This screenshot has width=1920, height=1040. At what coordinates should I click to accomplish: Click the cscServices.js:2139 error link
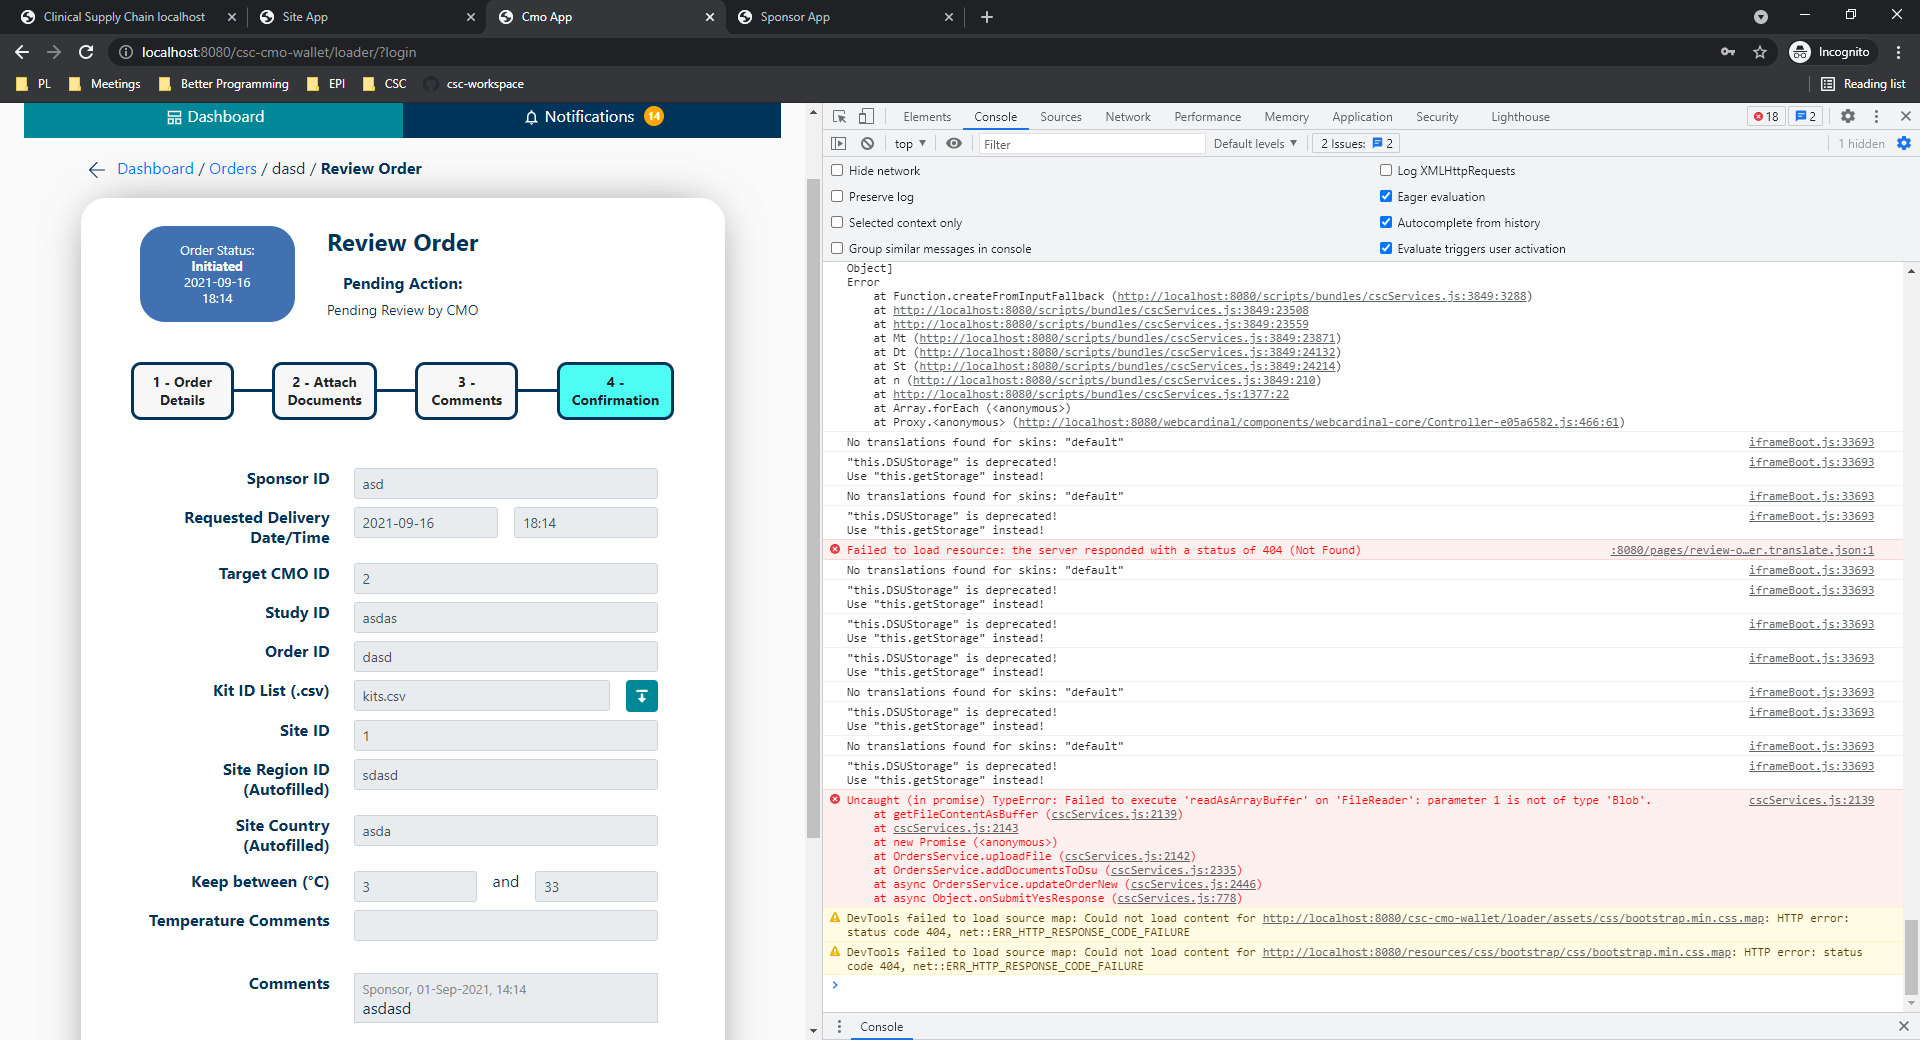pyautogui.click(x=1810, y=800)
